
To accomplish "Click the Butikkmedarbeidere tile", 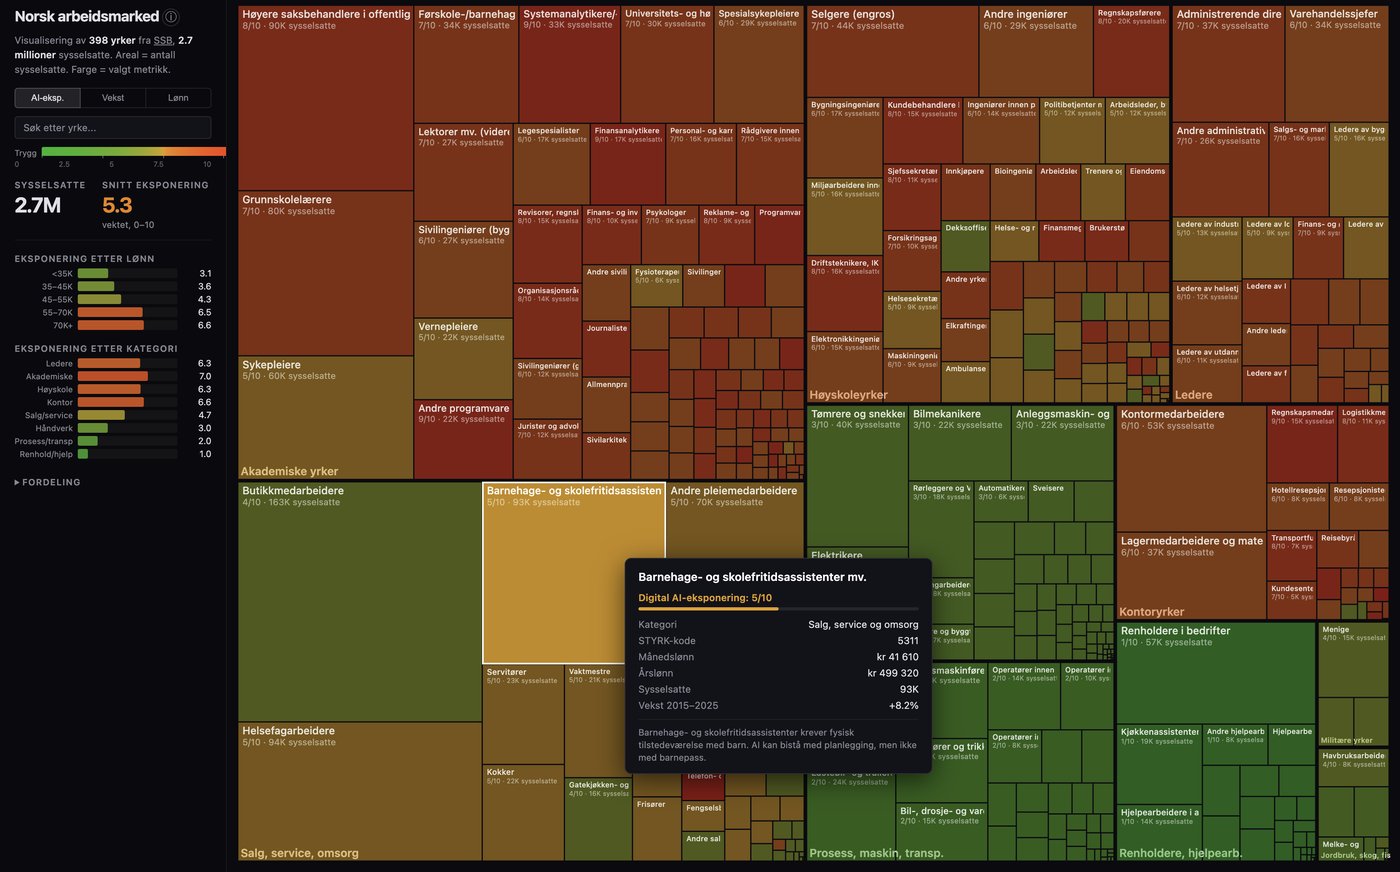I will pyautogui.click(x=360, y=602).
